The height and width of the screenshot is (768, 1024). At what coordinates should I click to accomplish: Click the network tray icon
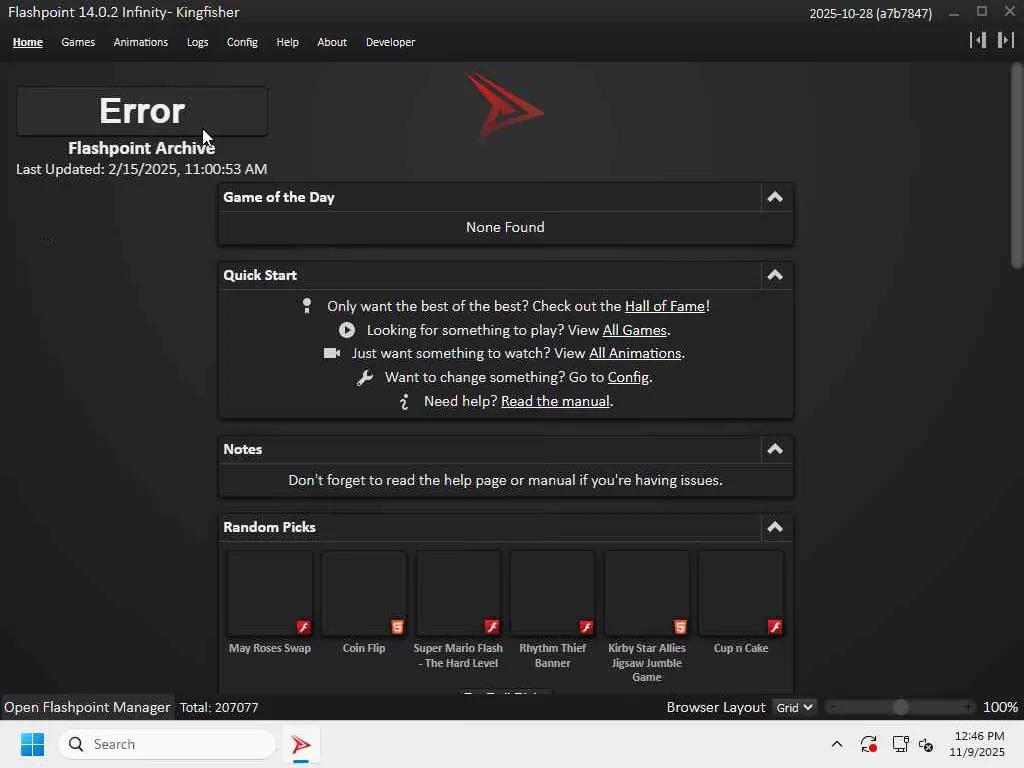[900, 744]
